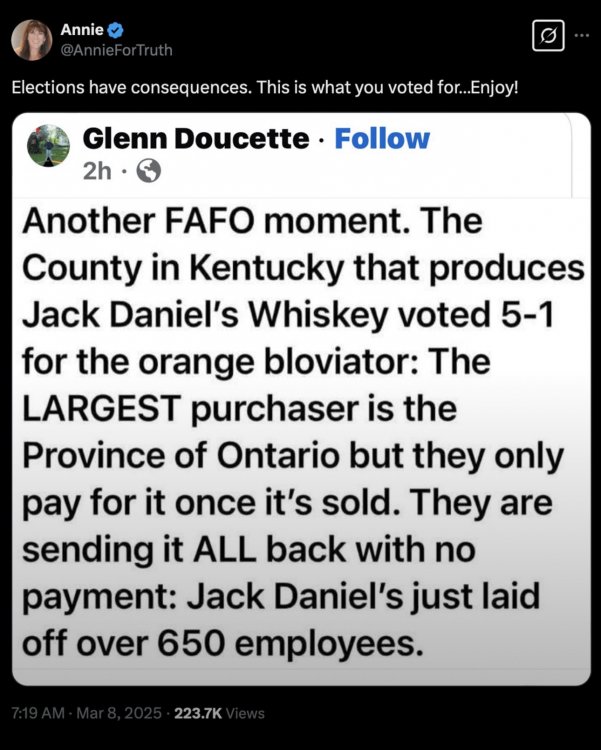The image size is (601, 750).
Task: Click the blue Follow link
Action: (x=382, y=139)
